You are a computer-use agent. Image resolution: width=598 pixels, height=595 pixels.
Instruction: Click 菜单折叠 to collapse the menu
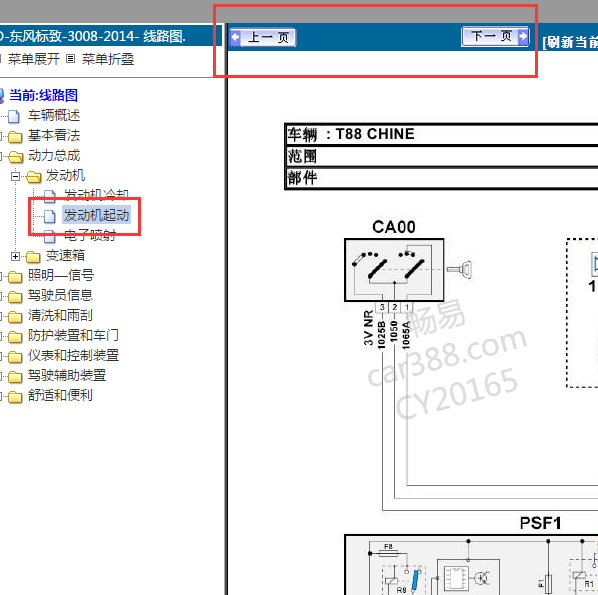coord(108,59)
